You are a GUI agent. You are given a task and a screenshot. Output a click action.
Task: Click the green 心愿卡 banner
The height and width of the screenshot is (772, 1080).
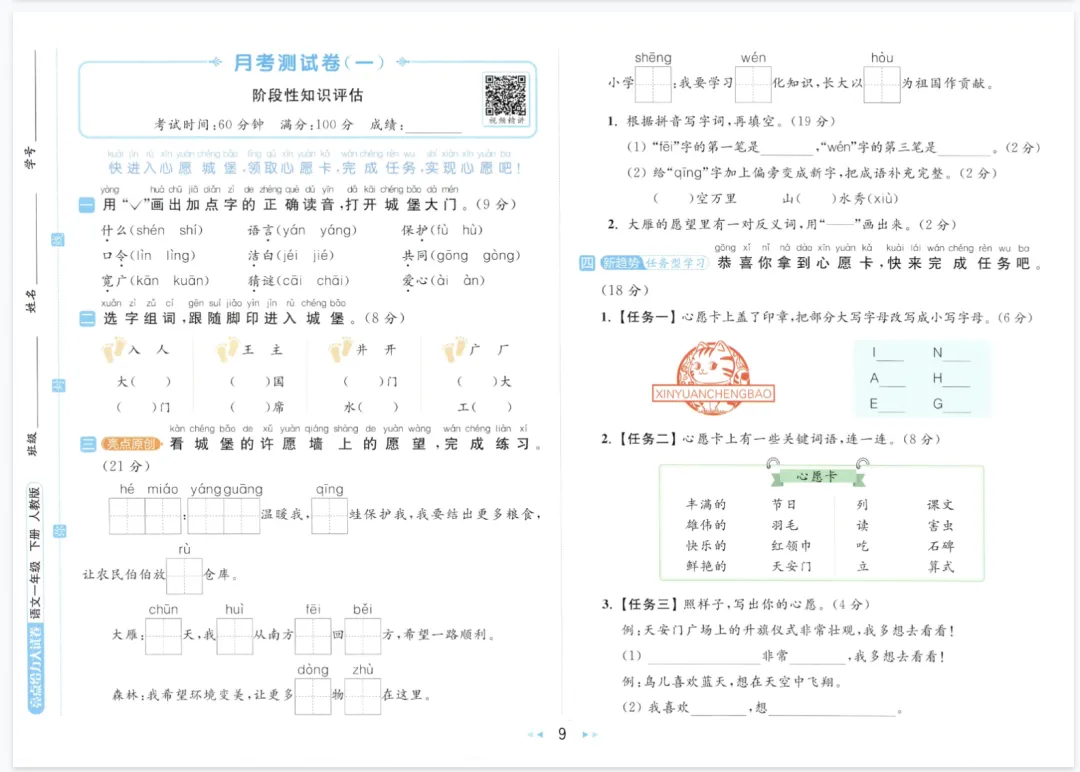[818, 477]
